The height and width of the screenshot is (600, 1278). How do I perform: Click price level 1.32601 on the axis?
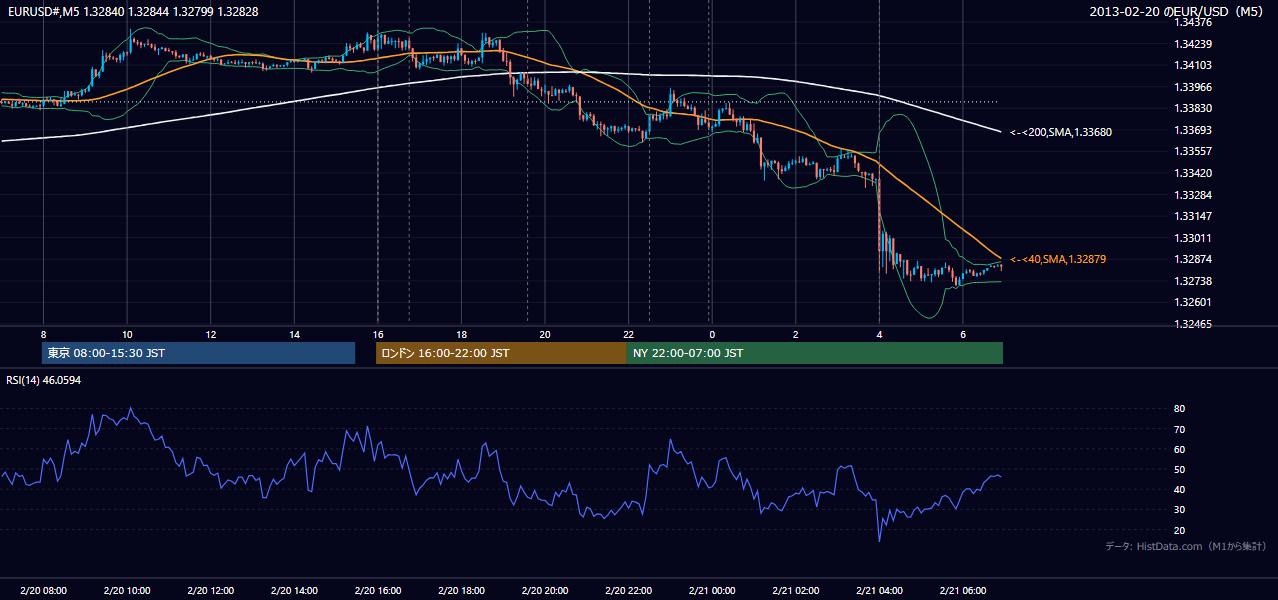pyautogui.click(x=1193, y=302)
